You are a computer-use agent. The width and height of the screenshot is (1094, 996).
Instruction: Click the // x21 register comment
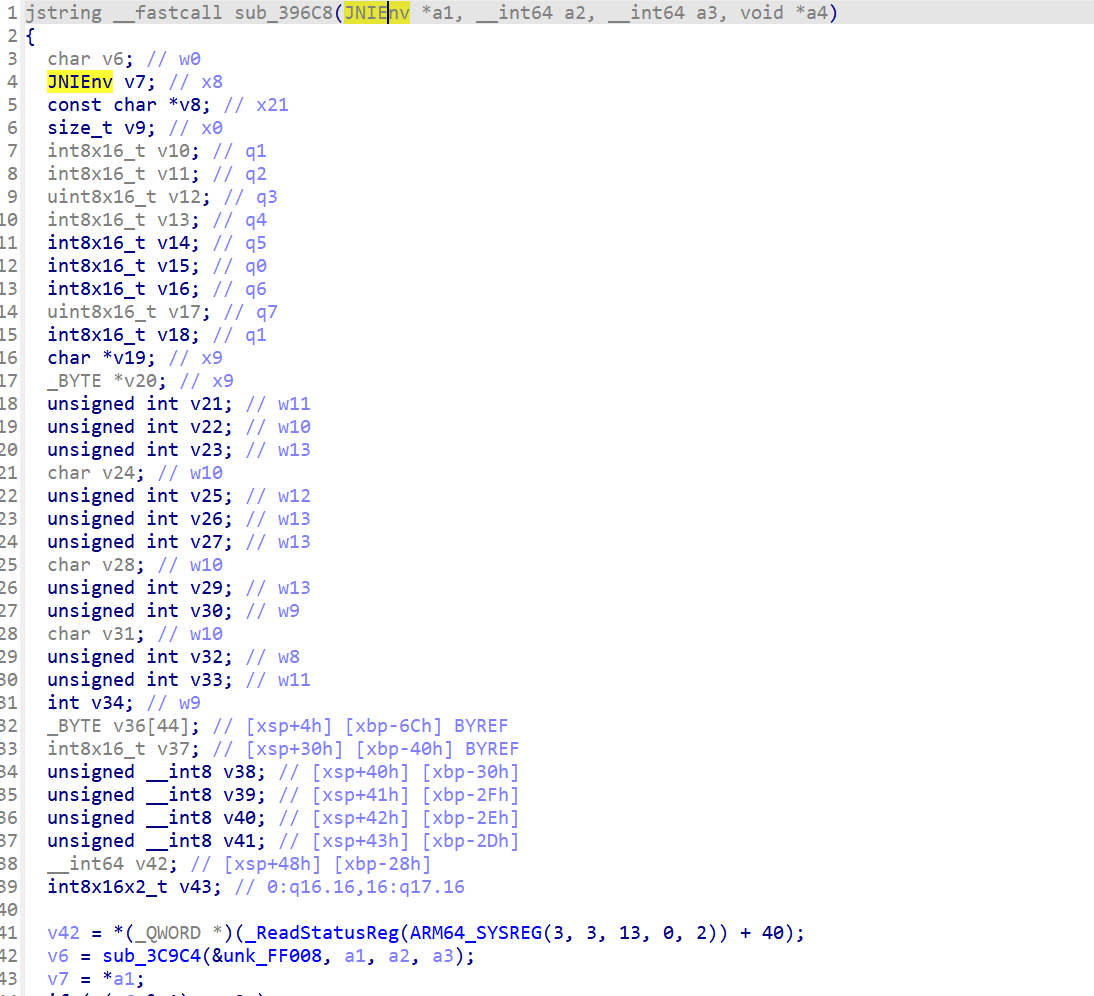(256, 105)
